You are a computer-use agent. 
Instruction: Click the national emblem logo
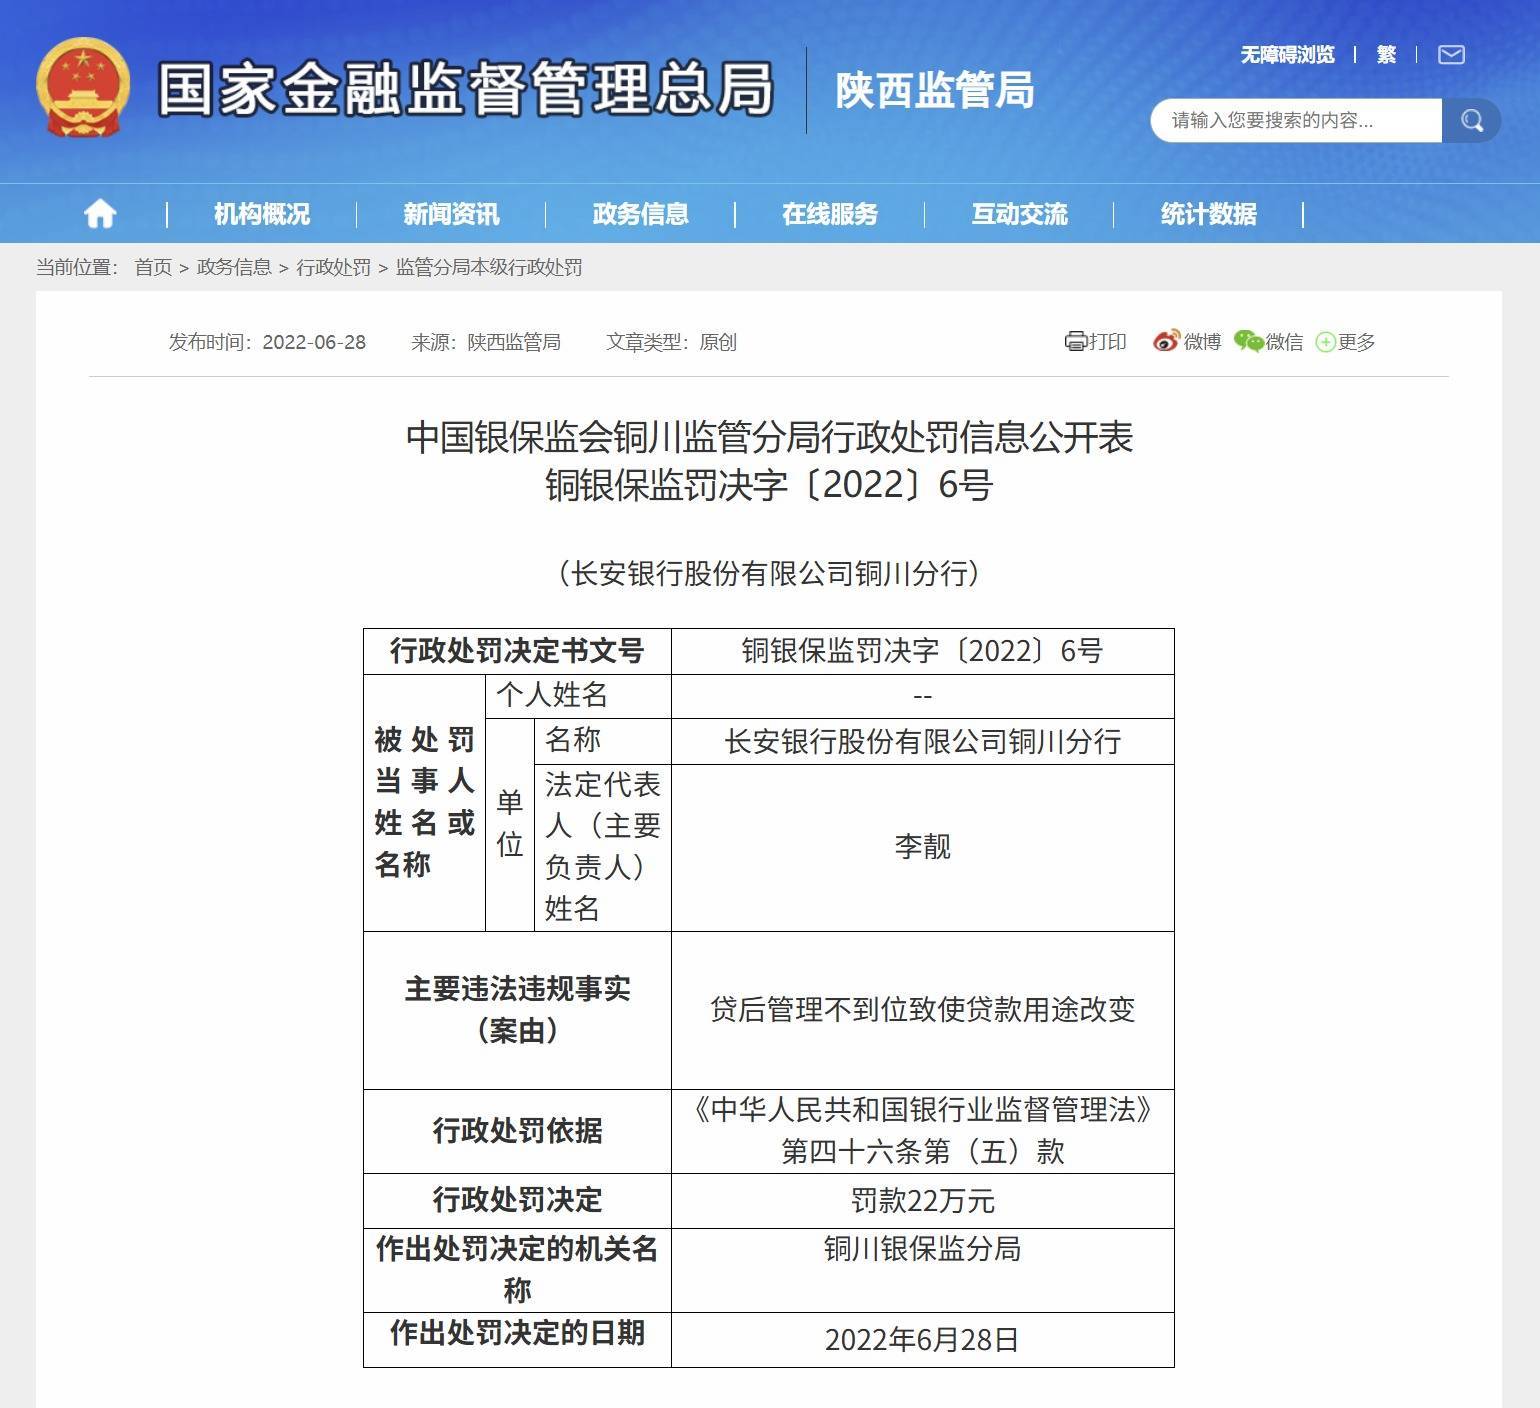point(83,87)
